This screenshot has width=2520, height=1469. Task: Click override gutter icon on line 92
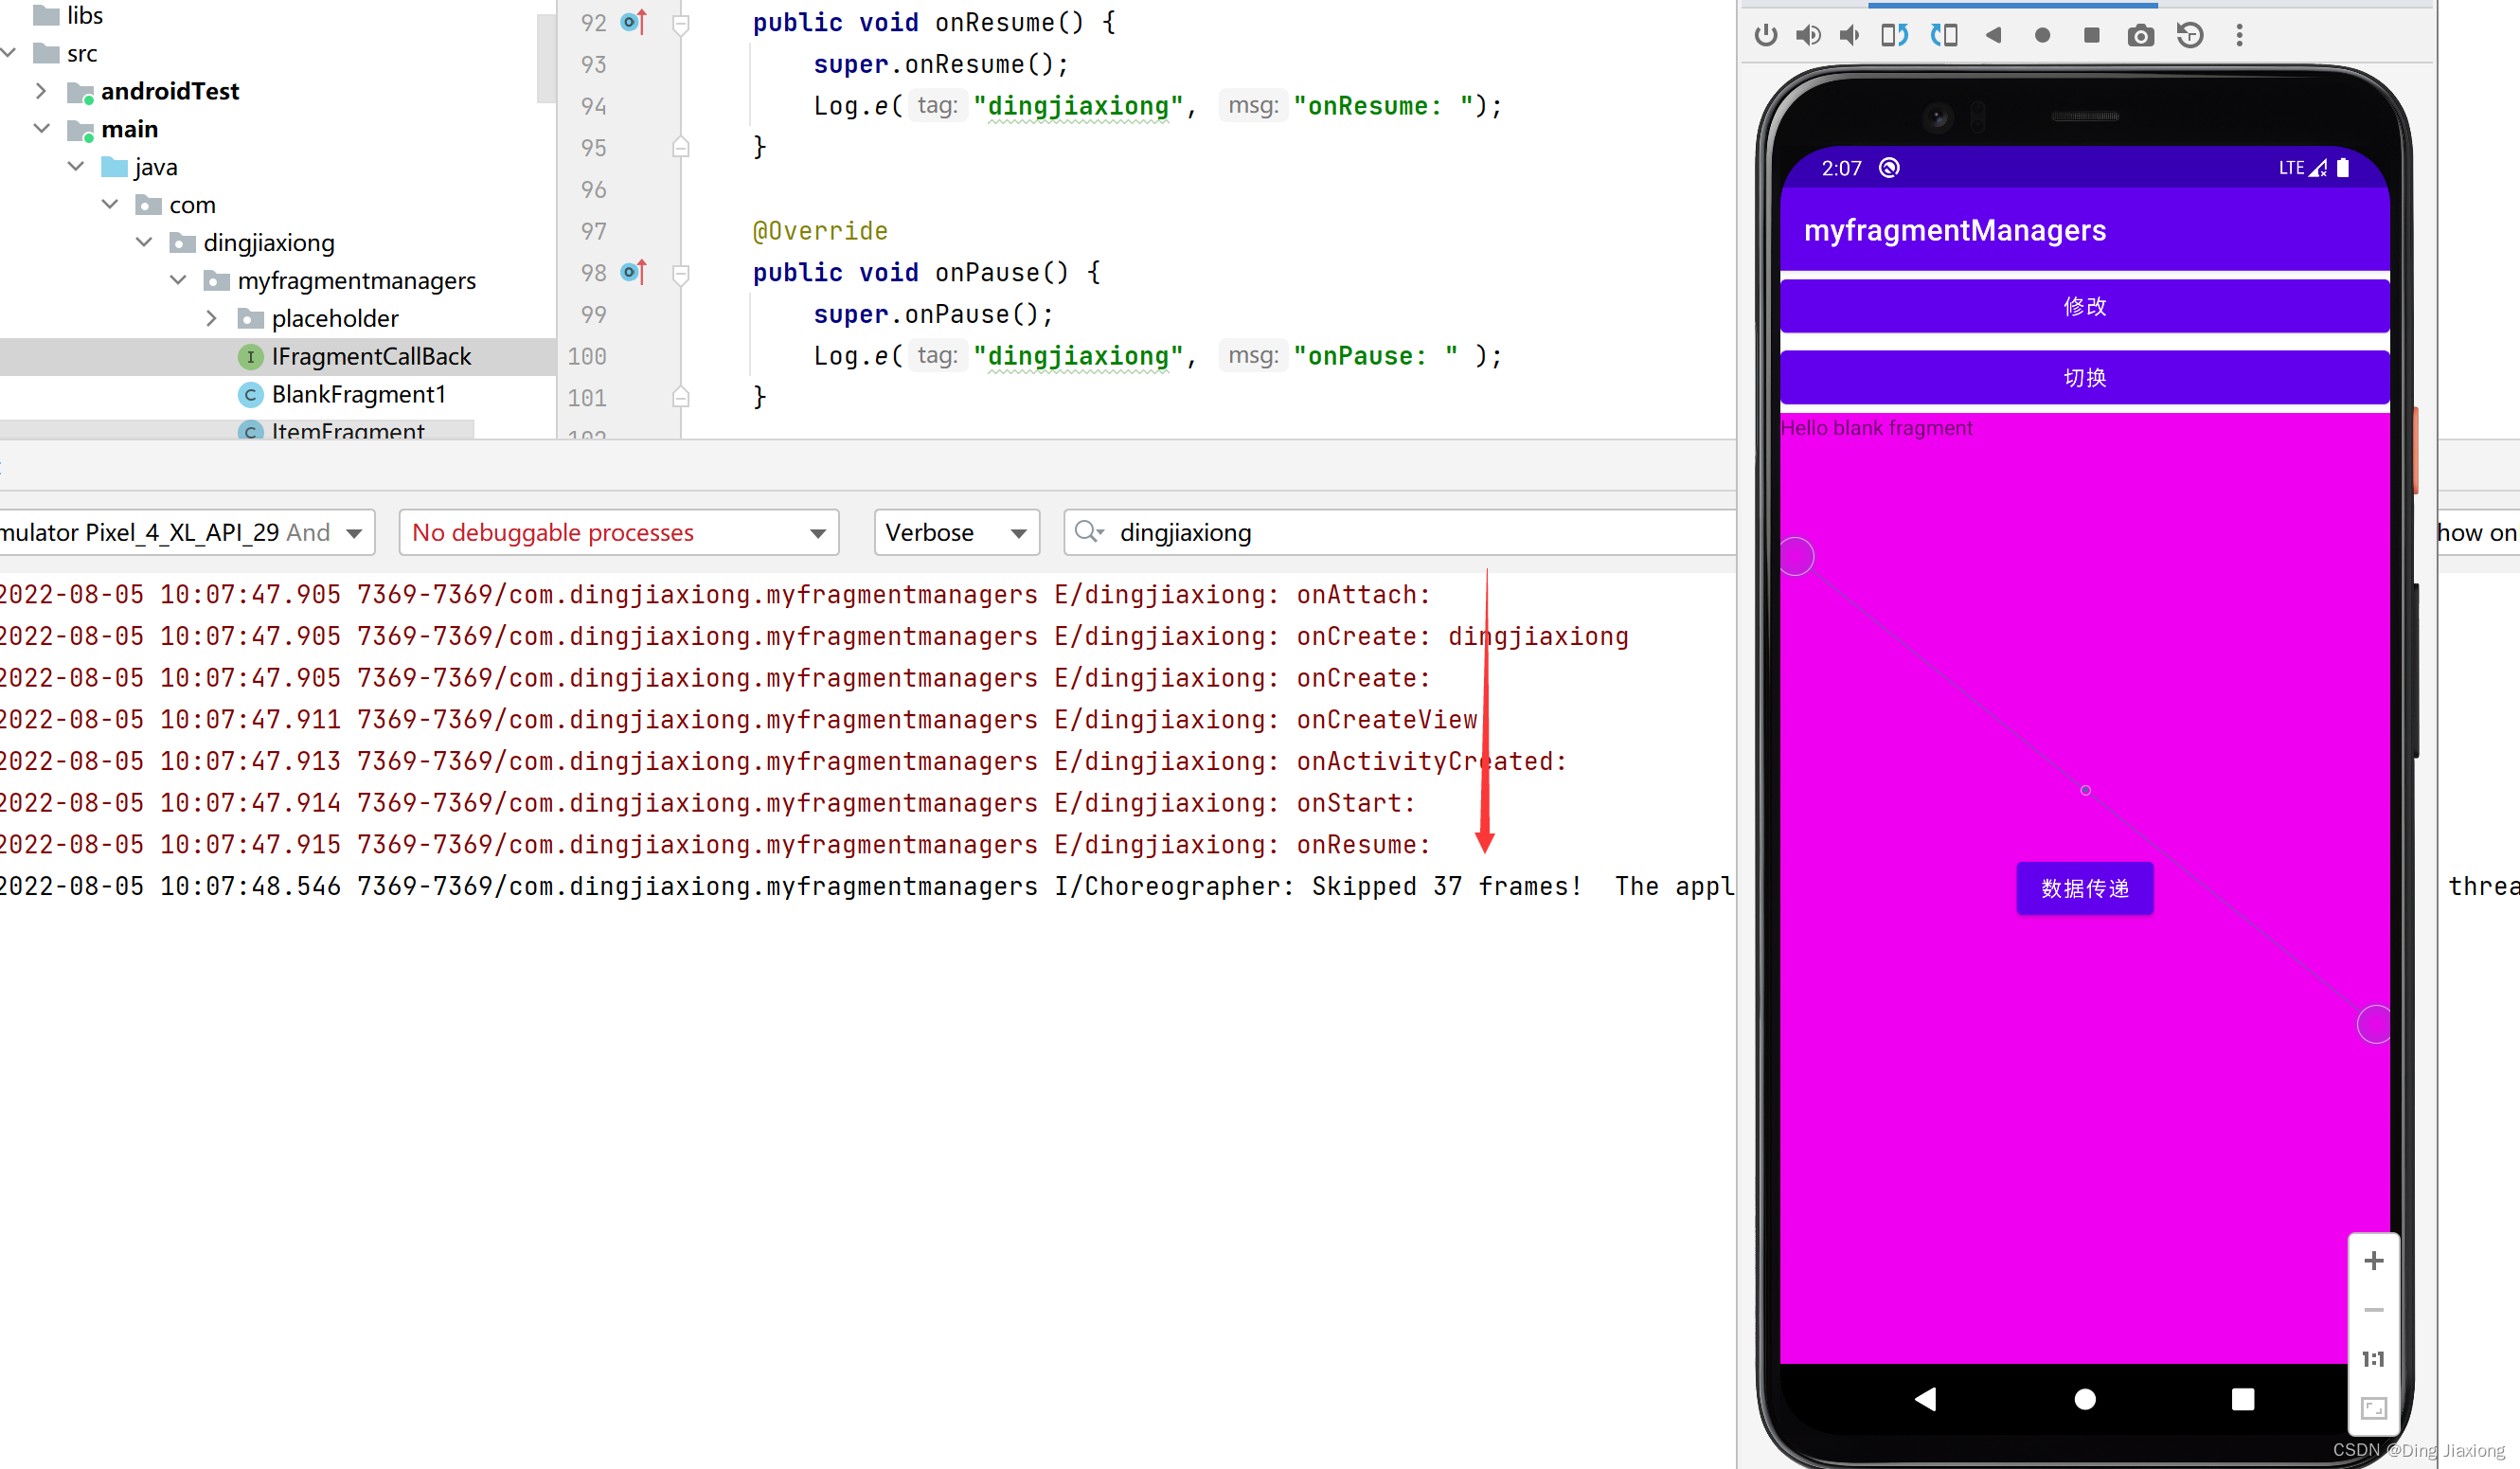(634, 22)
